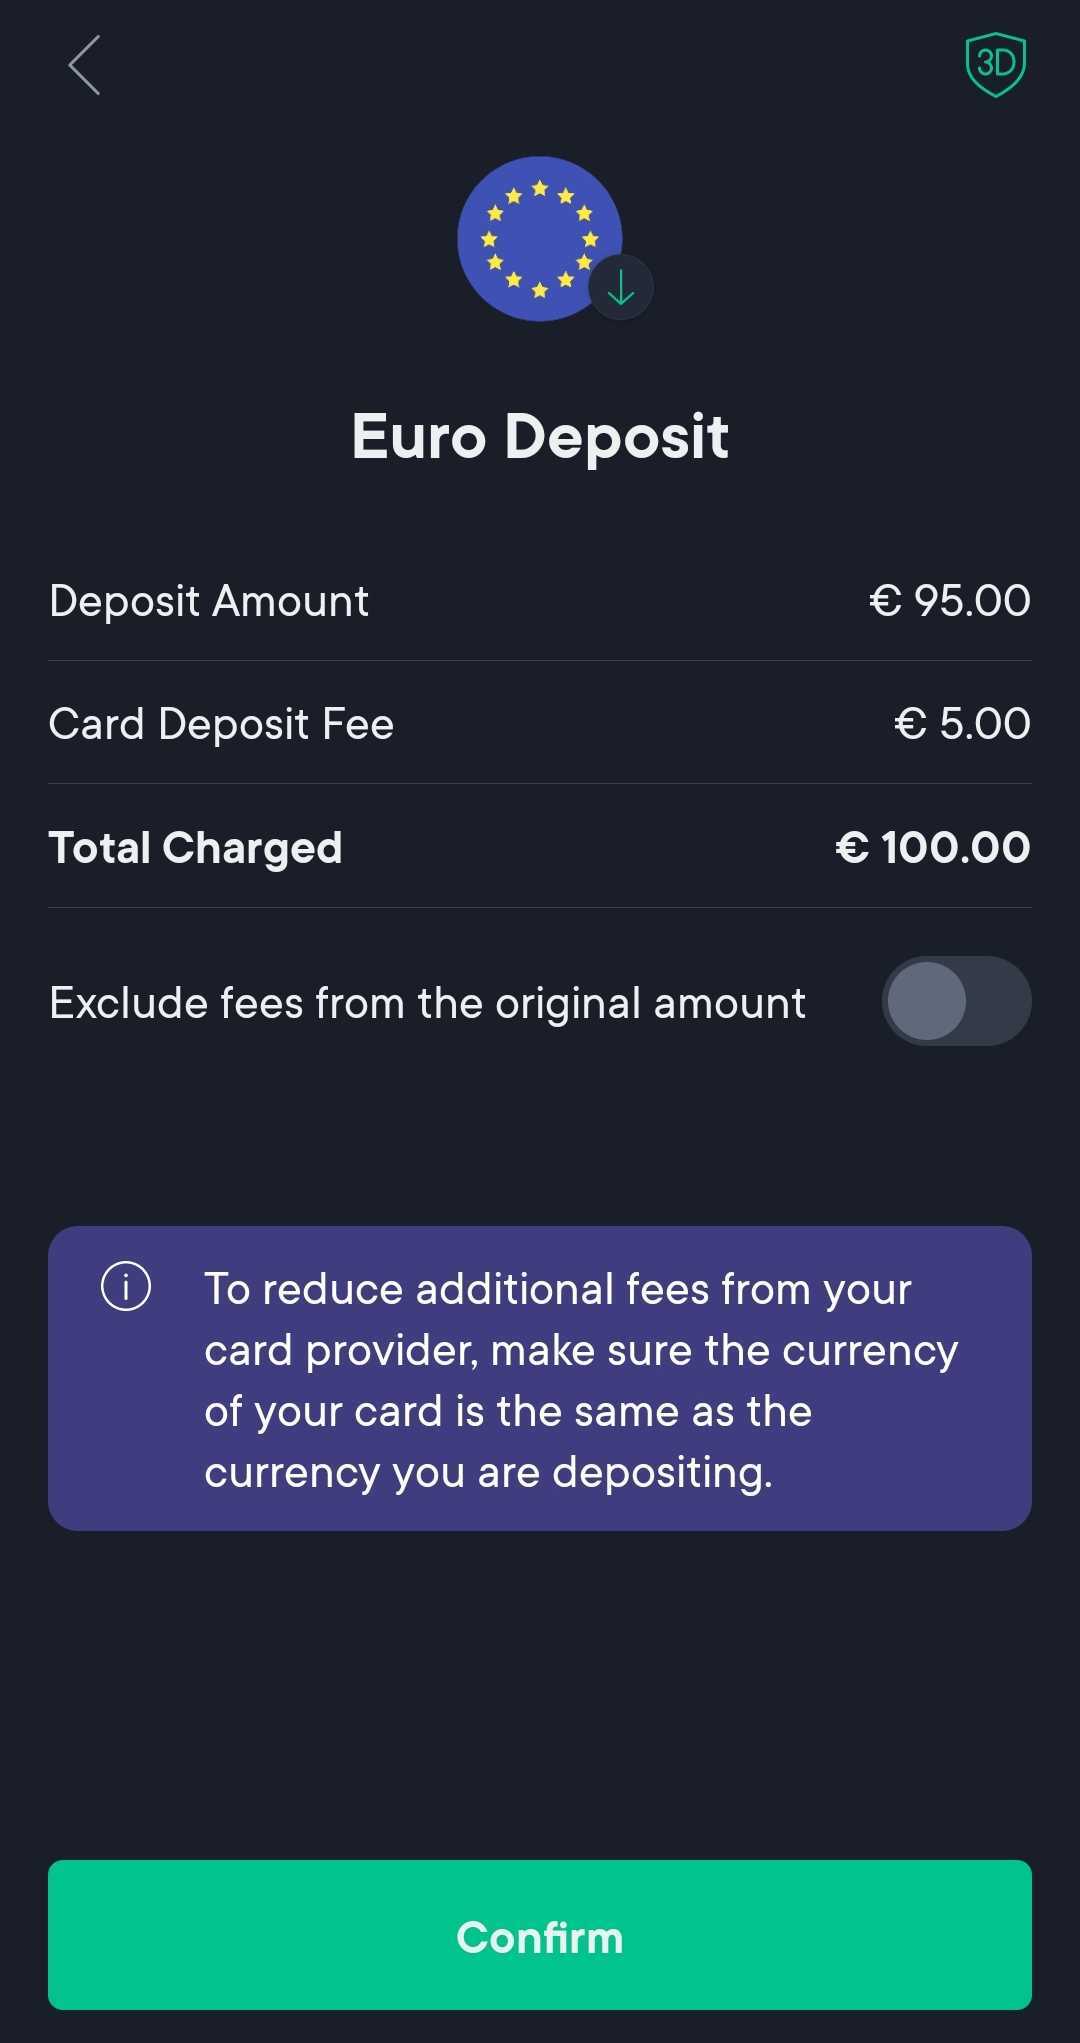This screenshot has width=1080, height=2043.
Task: Tap the green down-arrow deposit badge
Action: 621,288
